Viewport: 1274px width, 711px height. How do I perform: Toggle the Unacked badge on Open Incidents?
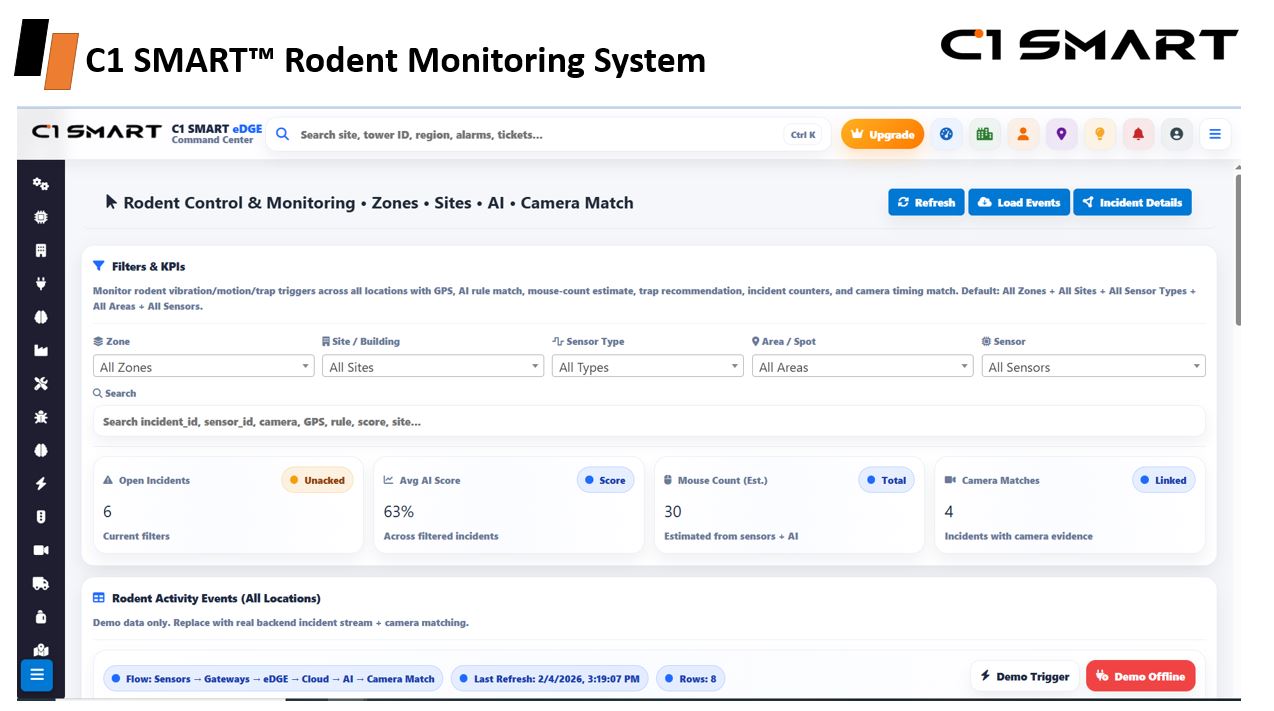tap(319, 480)
